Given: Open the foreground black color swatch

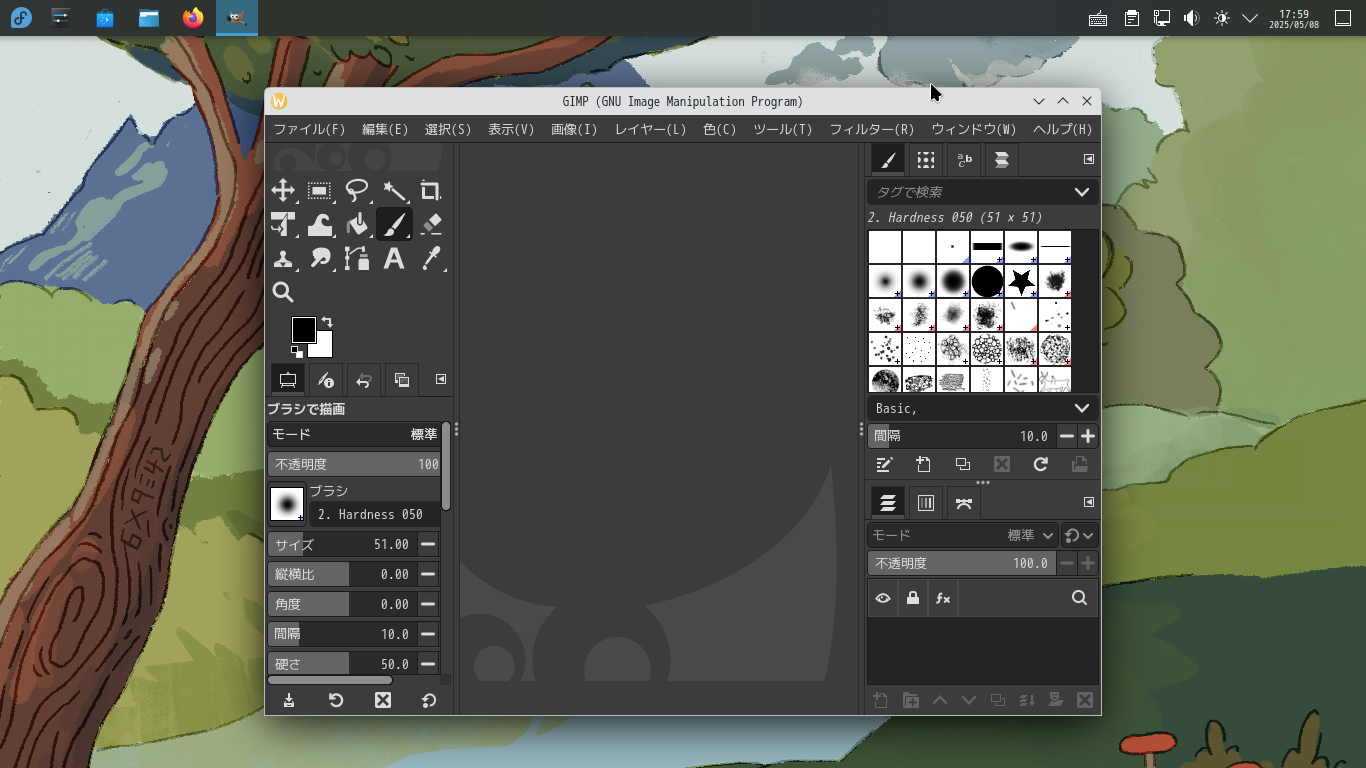Looking at the screenshot, I should 303,329.
